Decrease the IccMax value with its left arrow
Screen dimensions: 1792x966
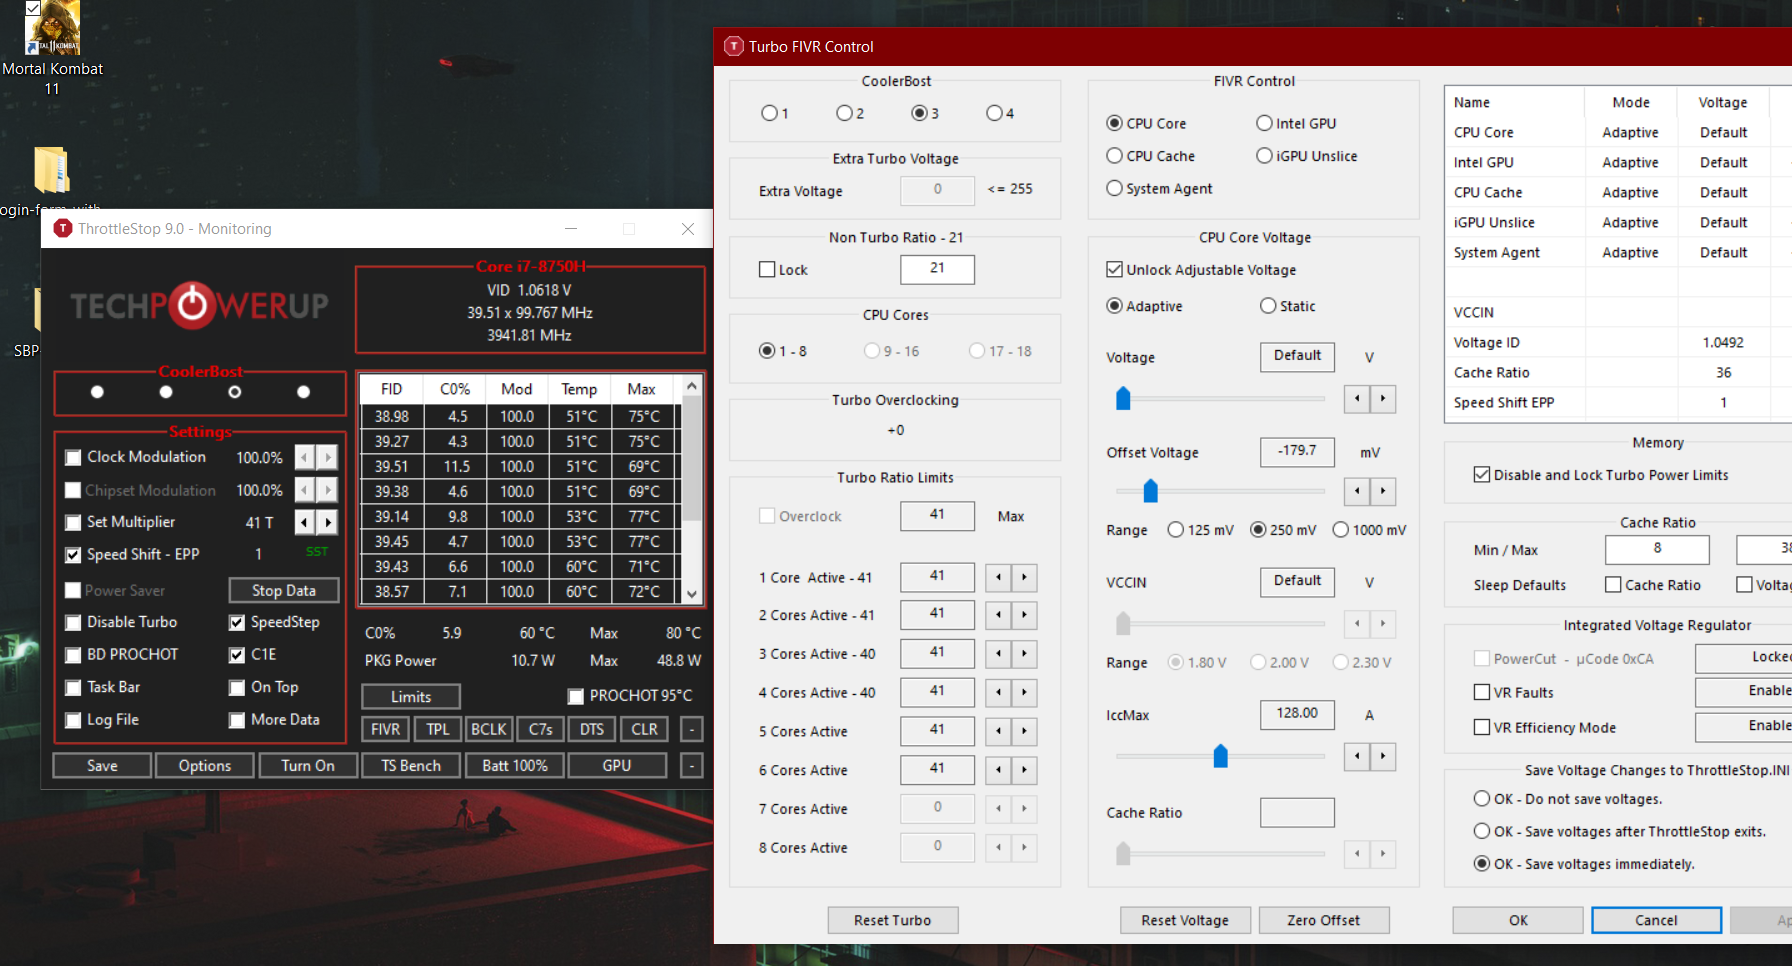point(1357,756)
